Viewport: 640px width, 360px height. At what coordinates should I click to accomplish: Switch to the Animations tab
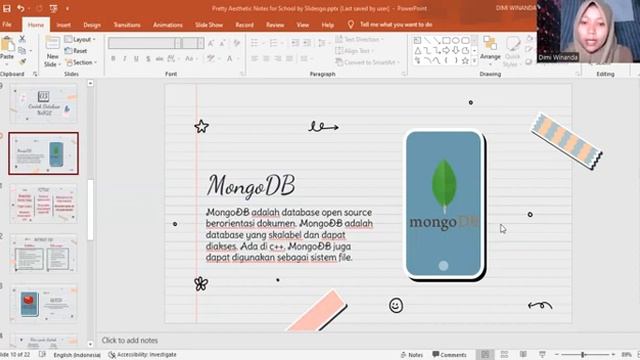pyautogui.click(x=168, y=25)
